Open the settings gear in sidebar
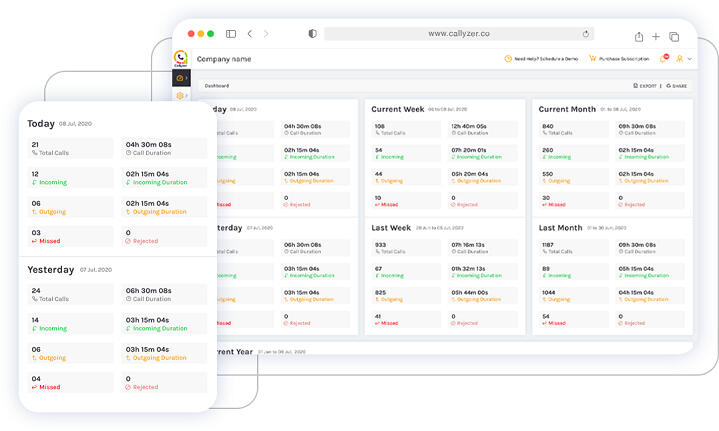 click(x=180, y=96)
